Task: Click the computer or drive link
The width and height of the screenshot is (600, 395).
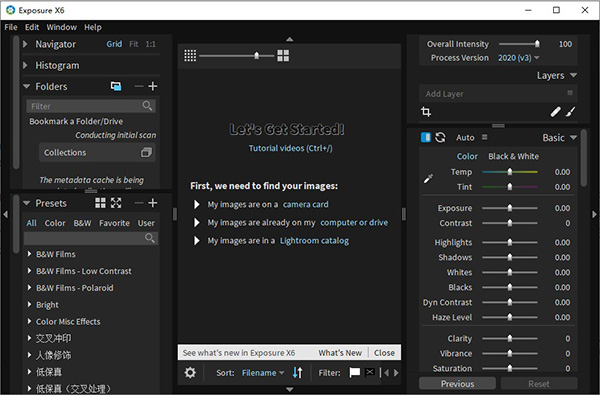Action: (354, 222)
